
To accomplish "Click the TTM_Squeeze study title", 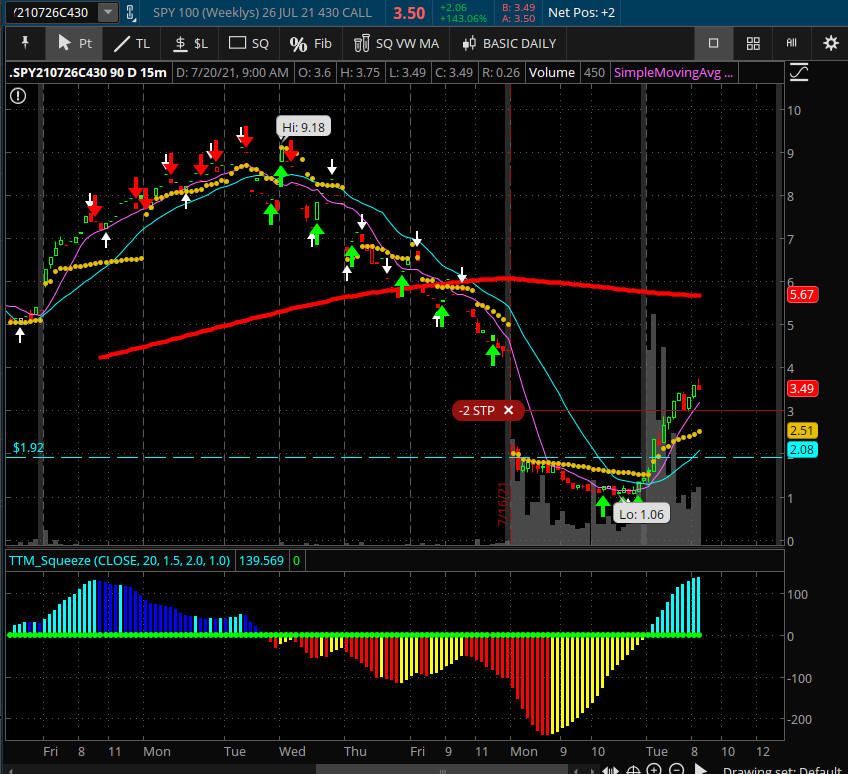I will [119, 560].
